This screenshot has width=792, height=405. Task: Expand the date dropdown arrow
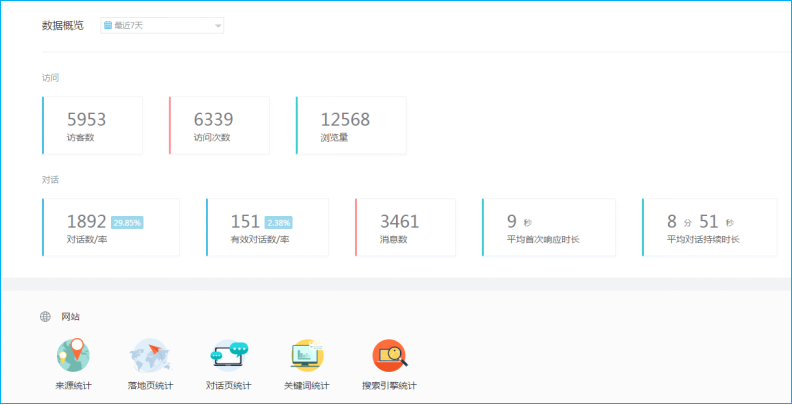pos(218,26)
